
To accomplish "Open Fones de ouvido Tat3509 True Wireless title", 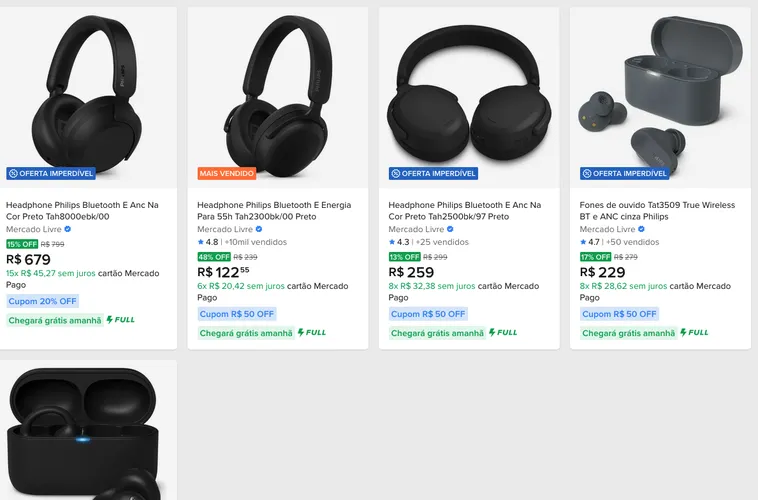I will click(x=657, y=211).
